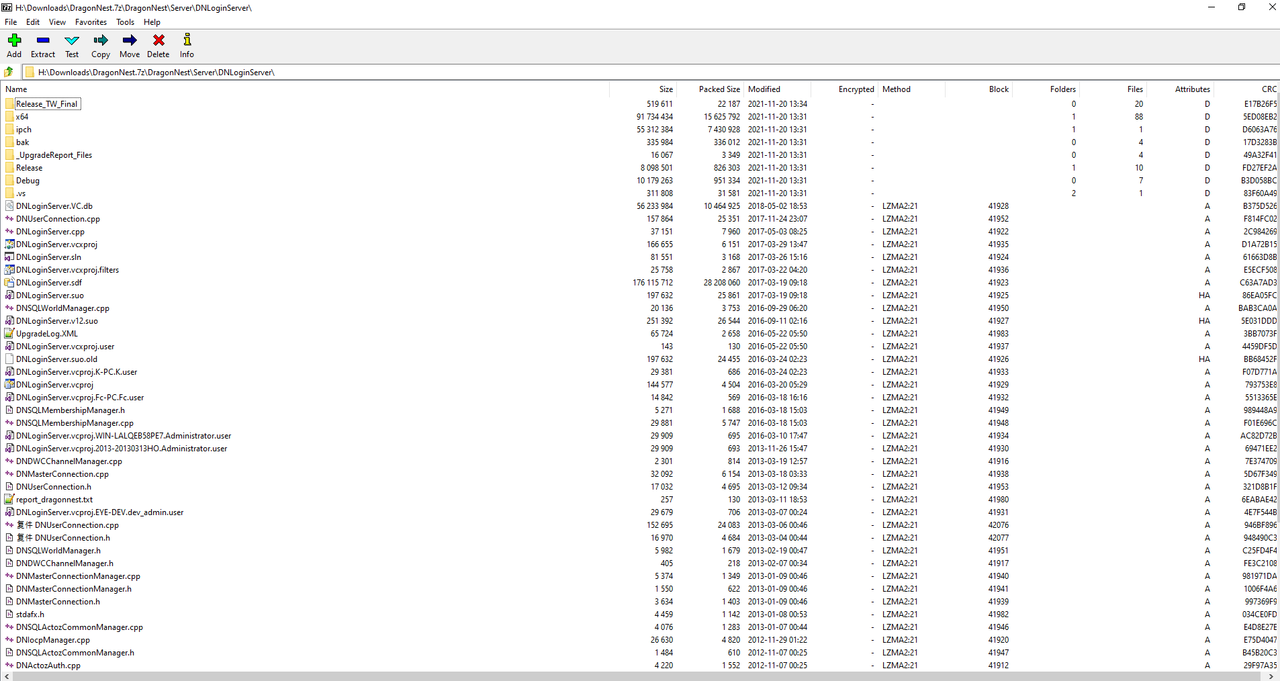Sort by the Modified column header
Image resolution: width=1280 pixels, height=681 pixels.
click(764, 89)
